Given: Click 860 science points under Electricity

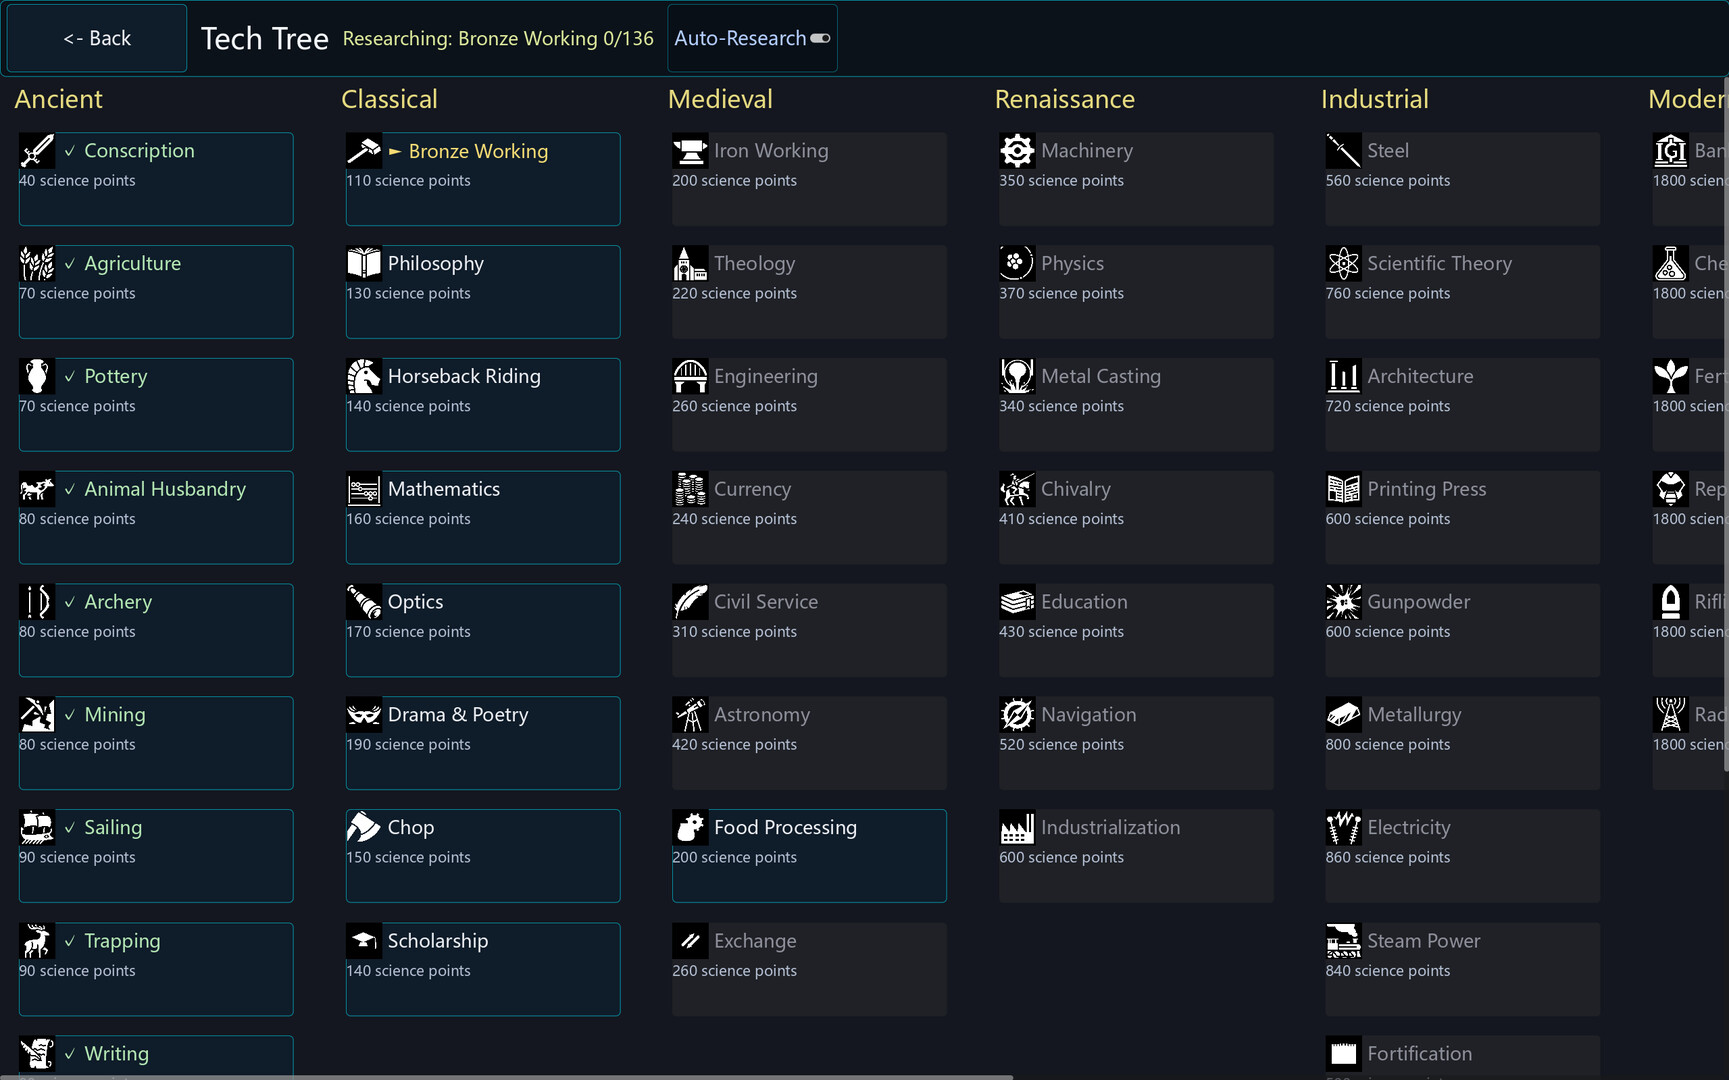Looking at the screenshot, I should pos(1388,858).
